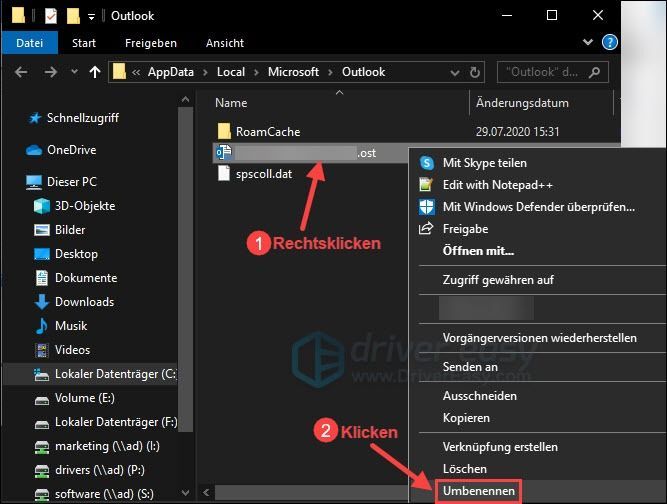Switch to the Start ribbon tab
This screenshot has width=667, height=504.
pyautogui.click(x=84, y=43)
